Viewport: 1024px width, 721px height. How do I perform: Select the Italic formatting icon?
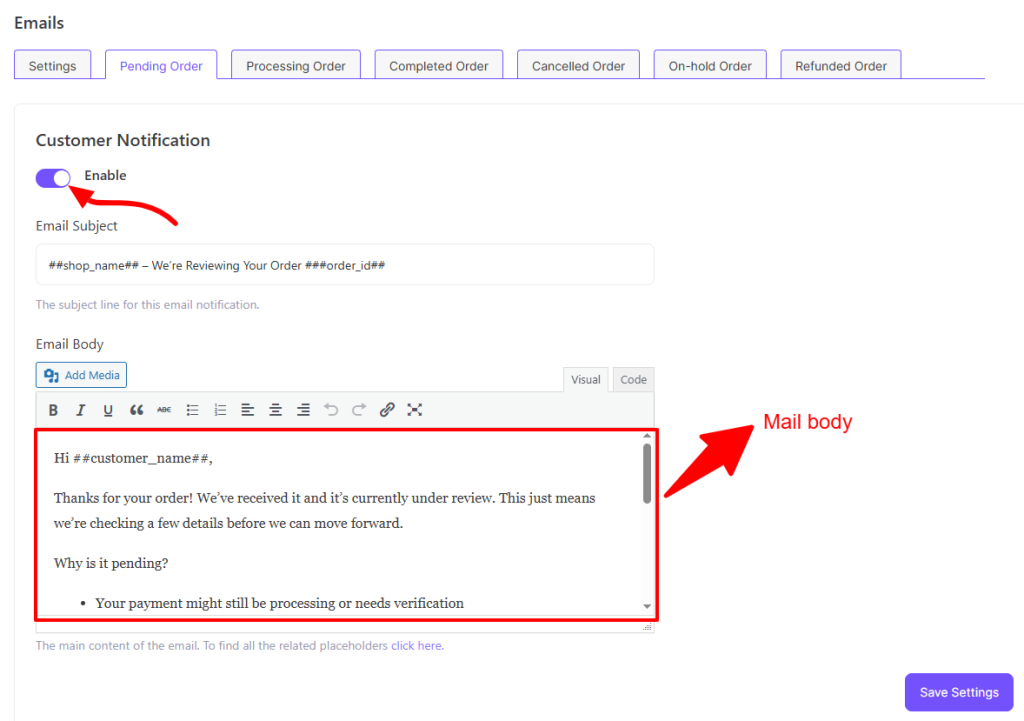click(81, 409)
